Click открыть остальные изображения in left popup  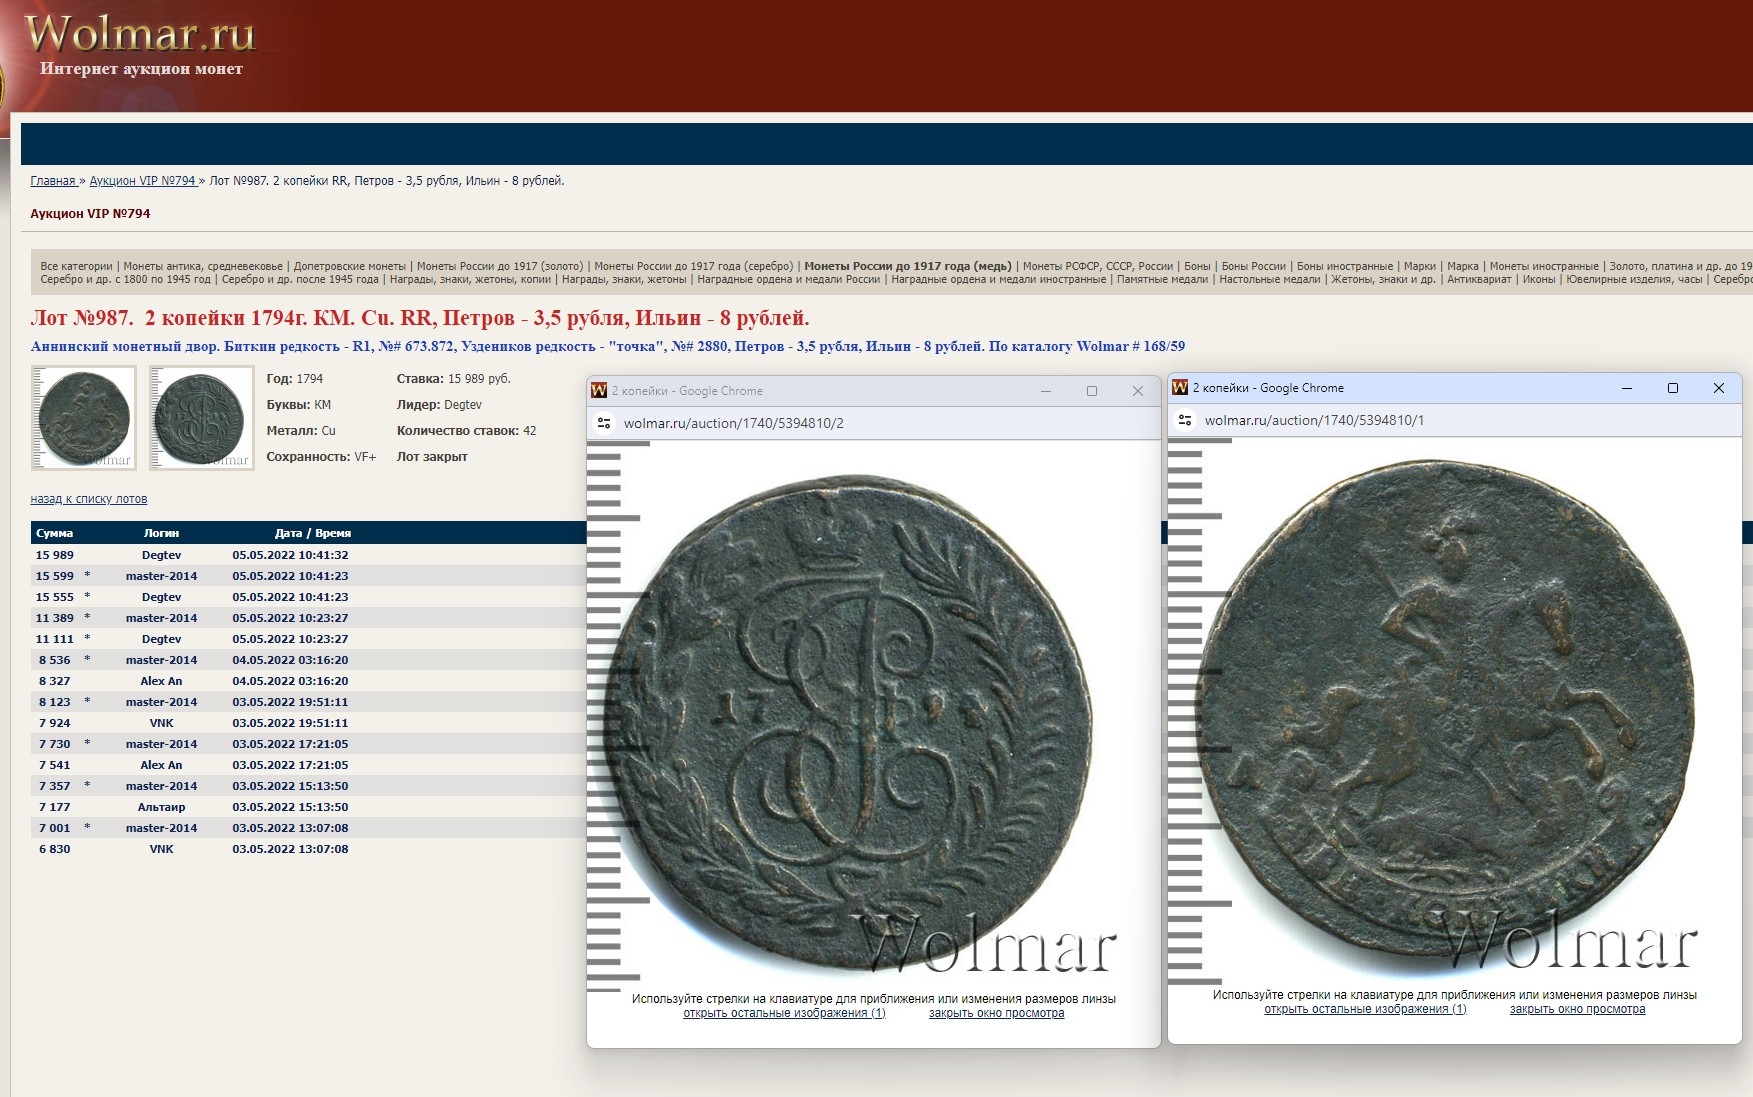pyautogui.click(x=784, y=1013)
